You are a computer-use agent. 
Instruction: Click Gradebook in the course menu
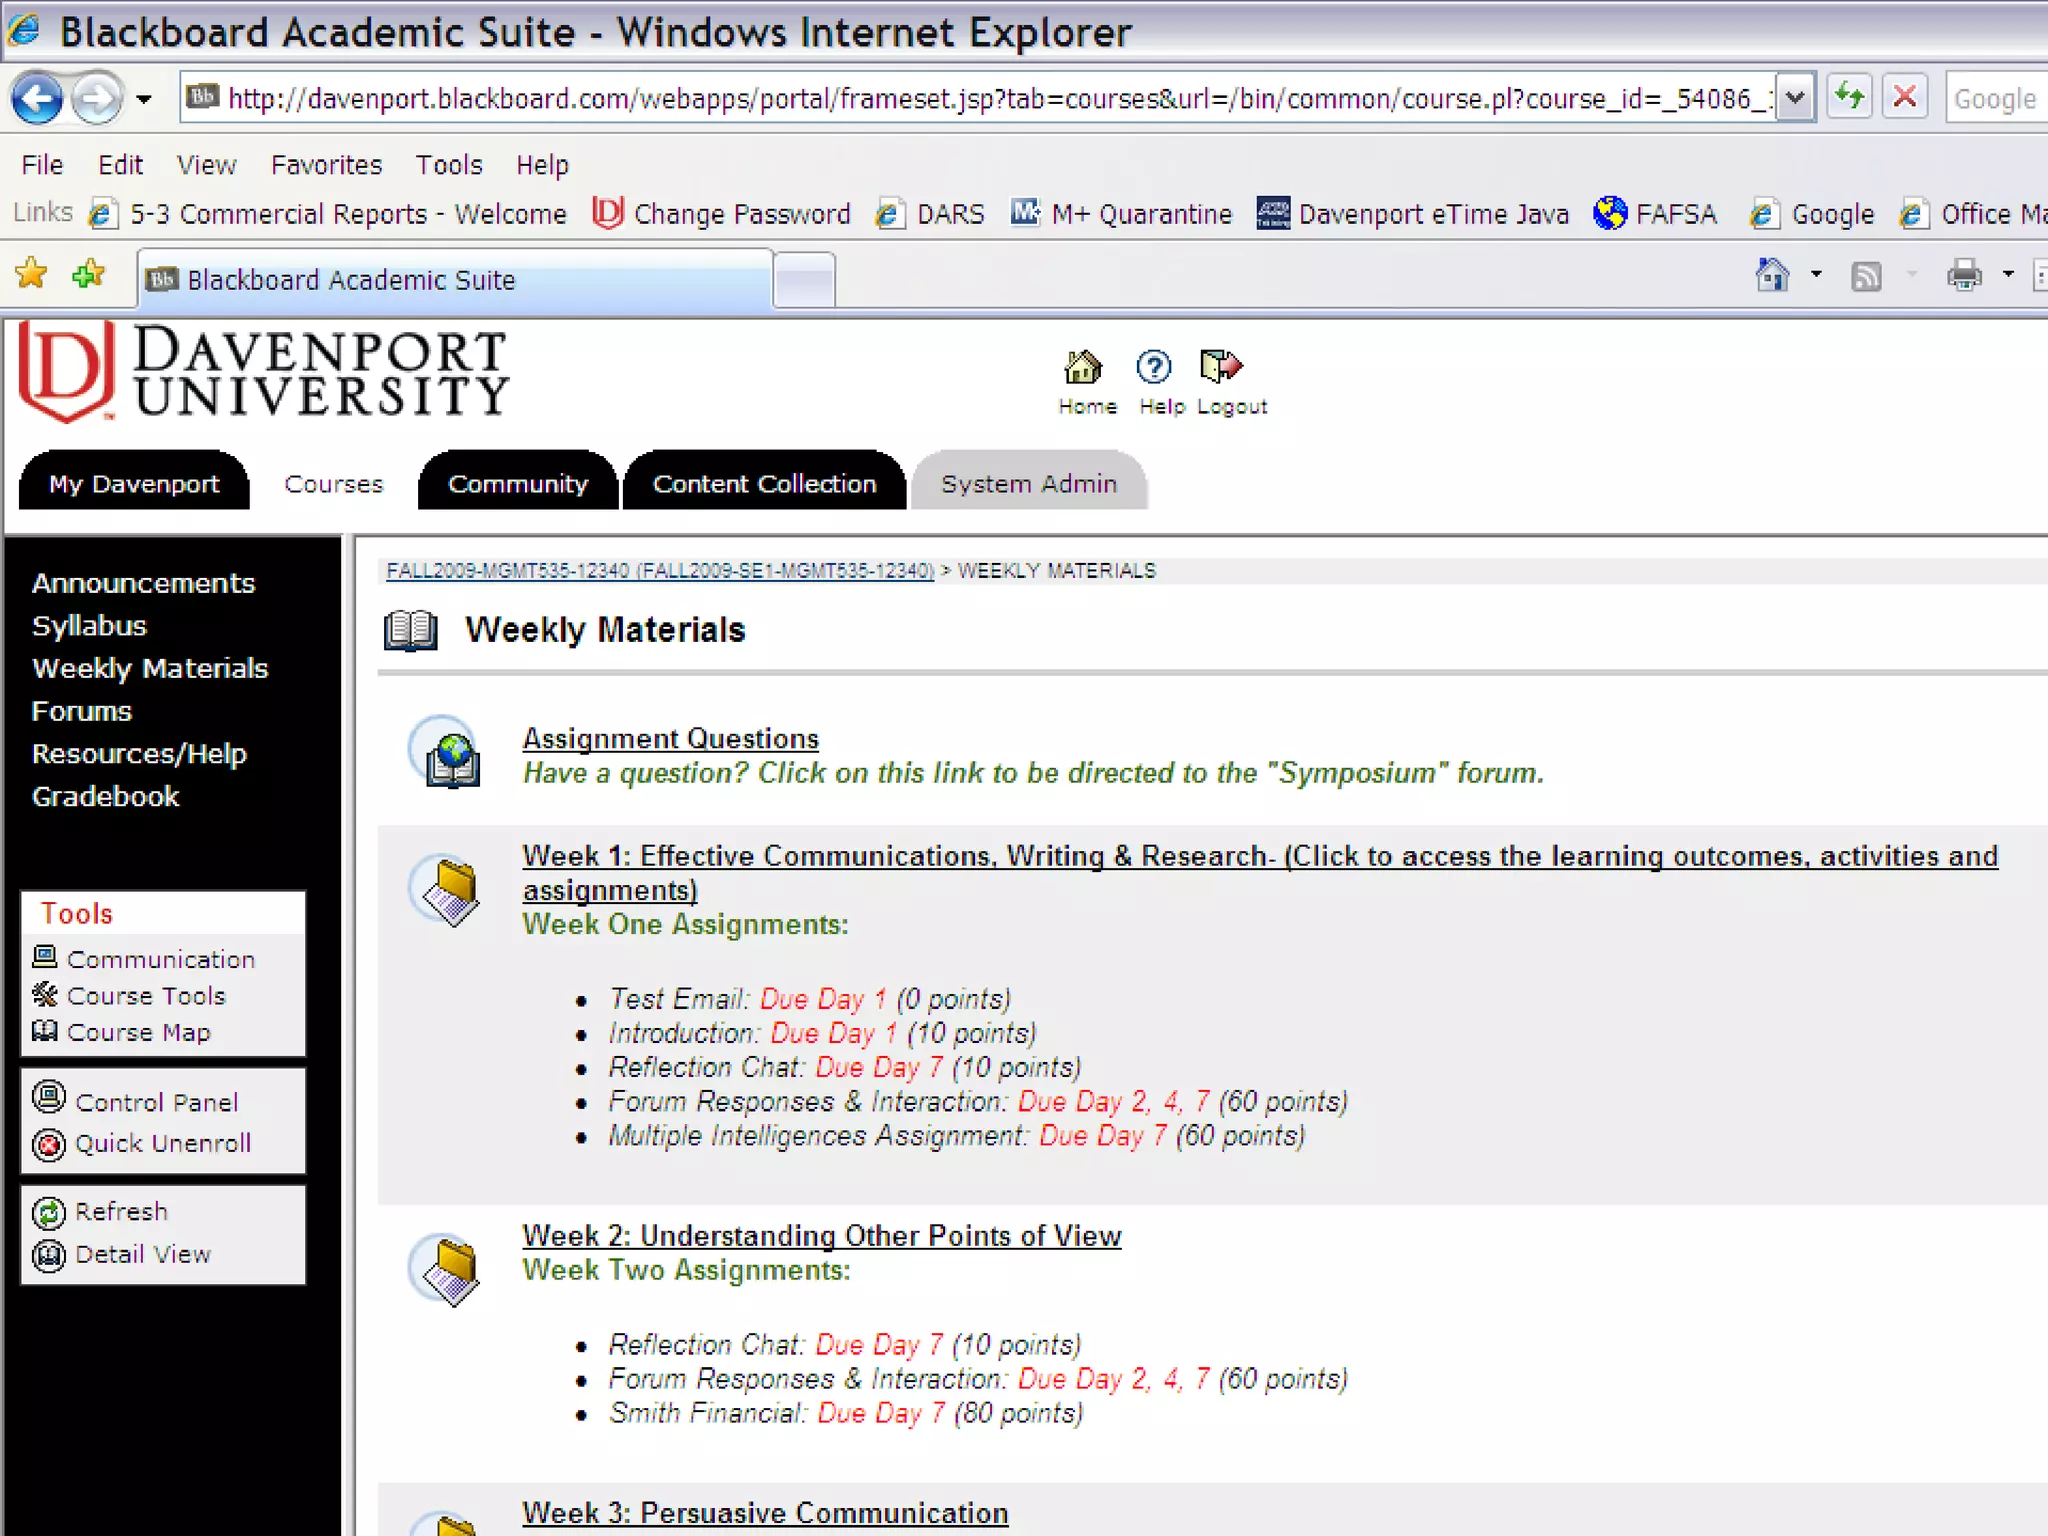[x=105, y=796]
